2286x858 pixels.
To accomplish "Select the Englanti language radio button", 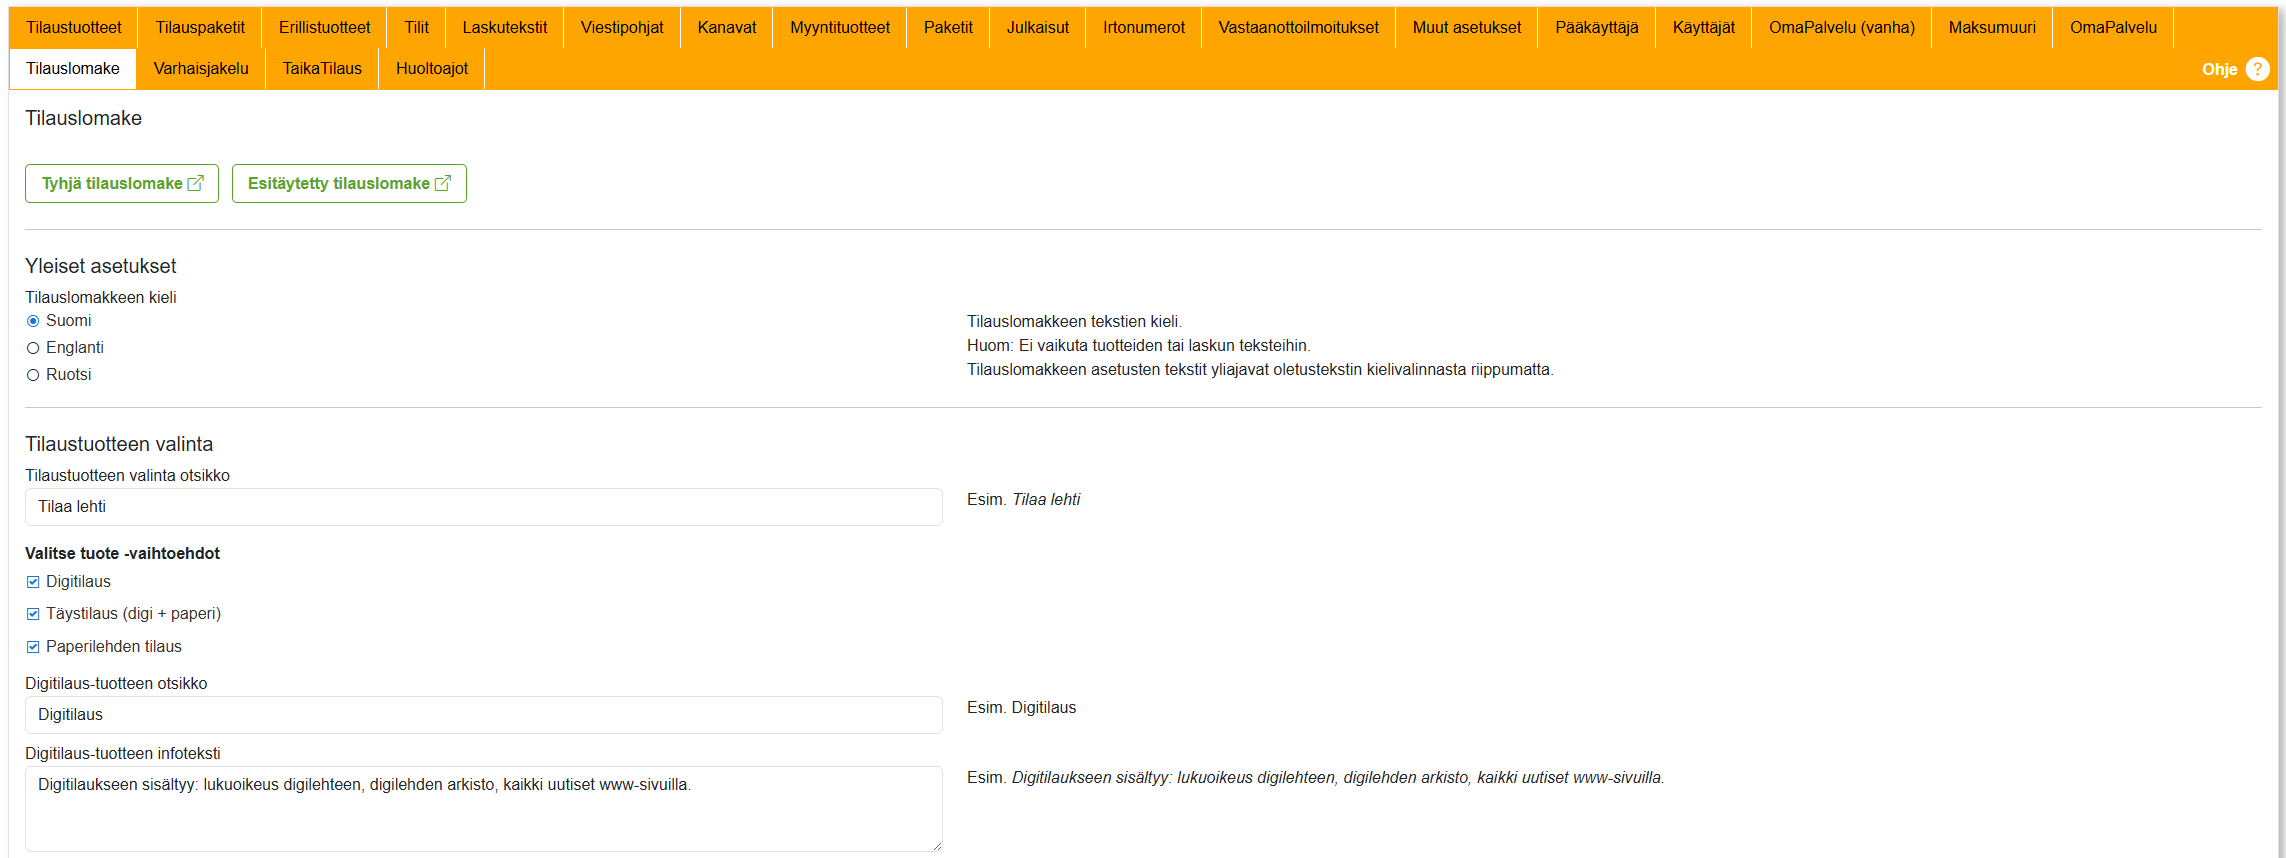I will [33, 348].
